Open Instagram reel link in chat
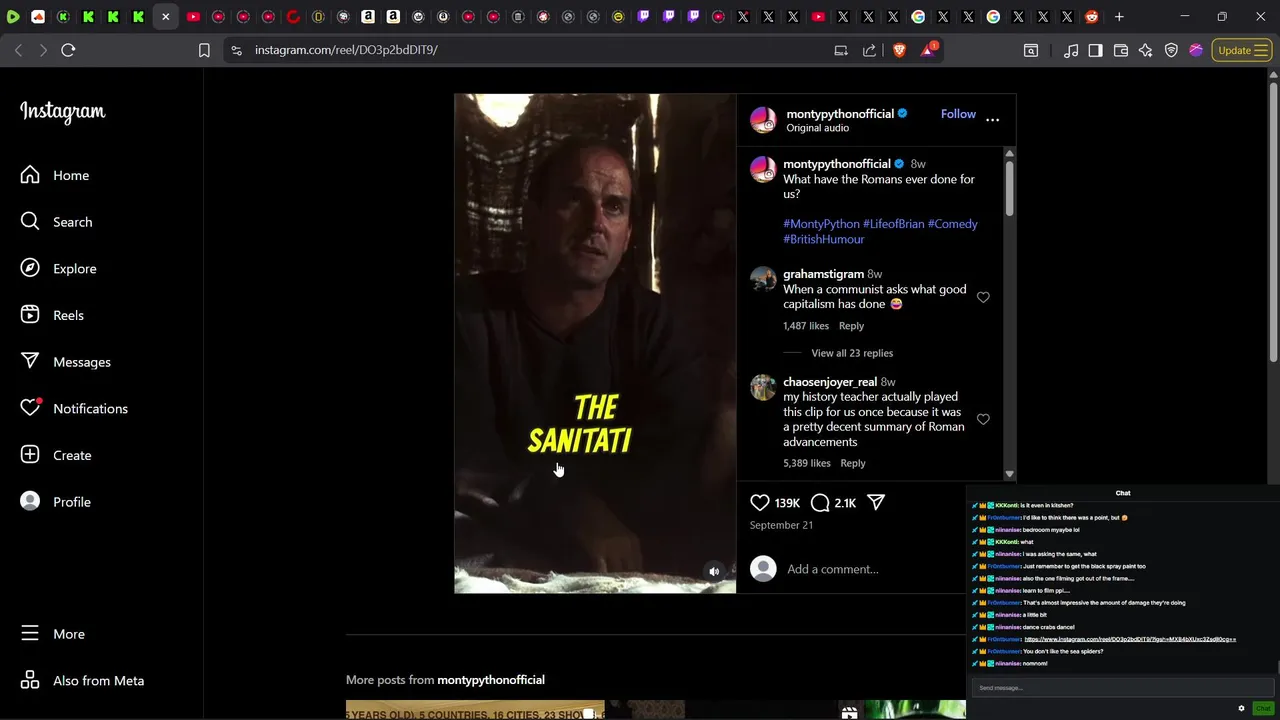Viewport: 1280px width, 720px height. click(1130, 639)
